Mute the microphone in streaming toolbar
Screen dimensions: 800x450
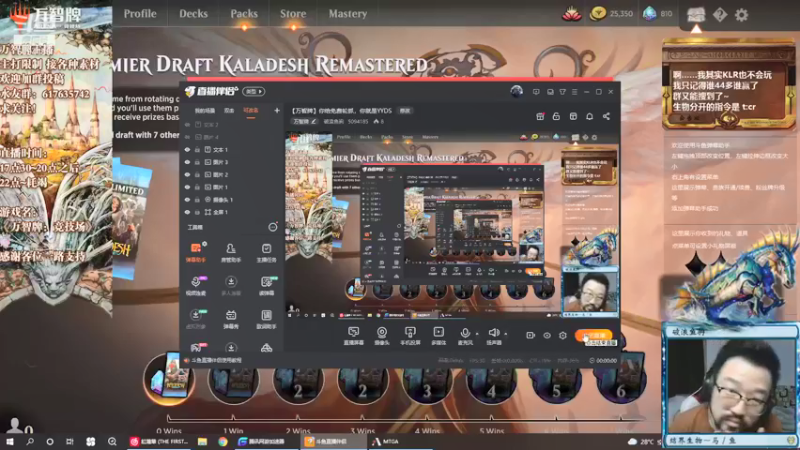click(x=465, y=333)
